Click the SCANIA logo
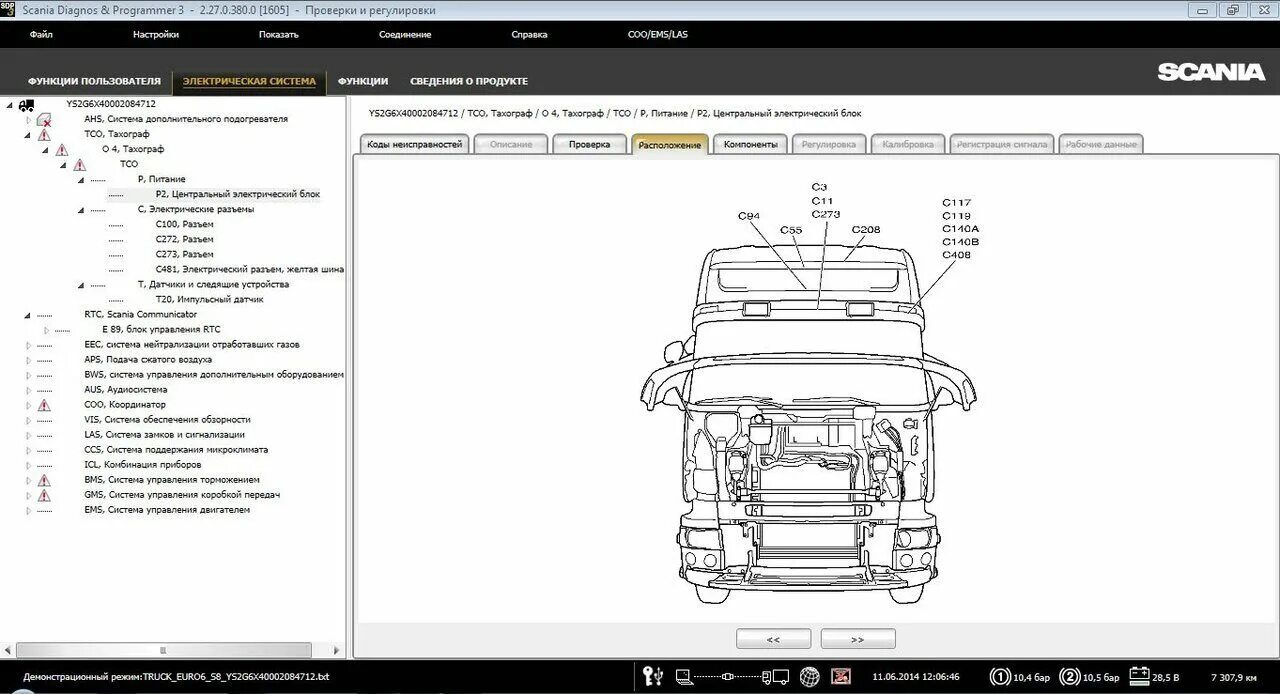Screen dimensions: 1280x694 [x=1211, y=72]
